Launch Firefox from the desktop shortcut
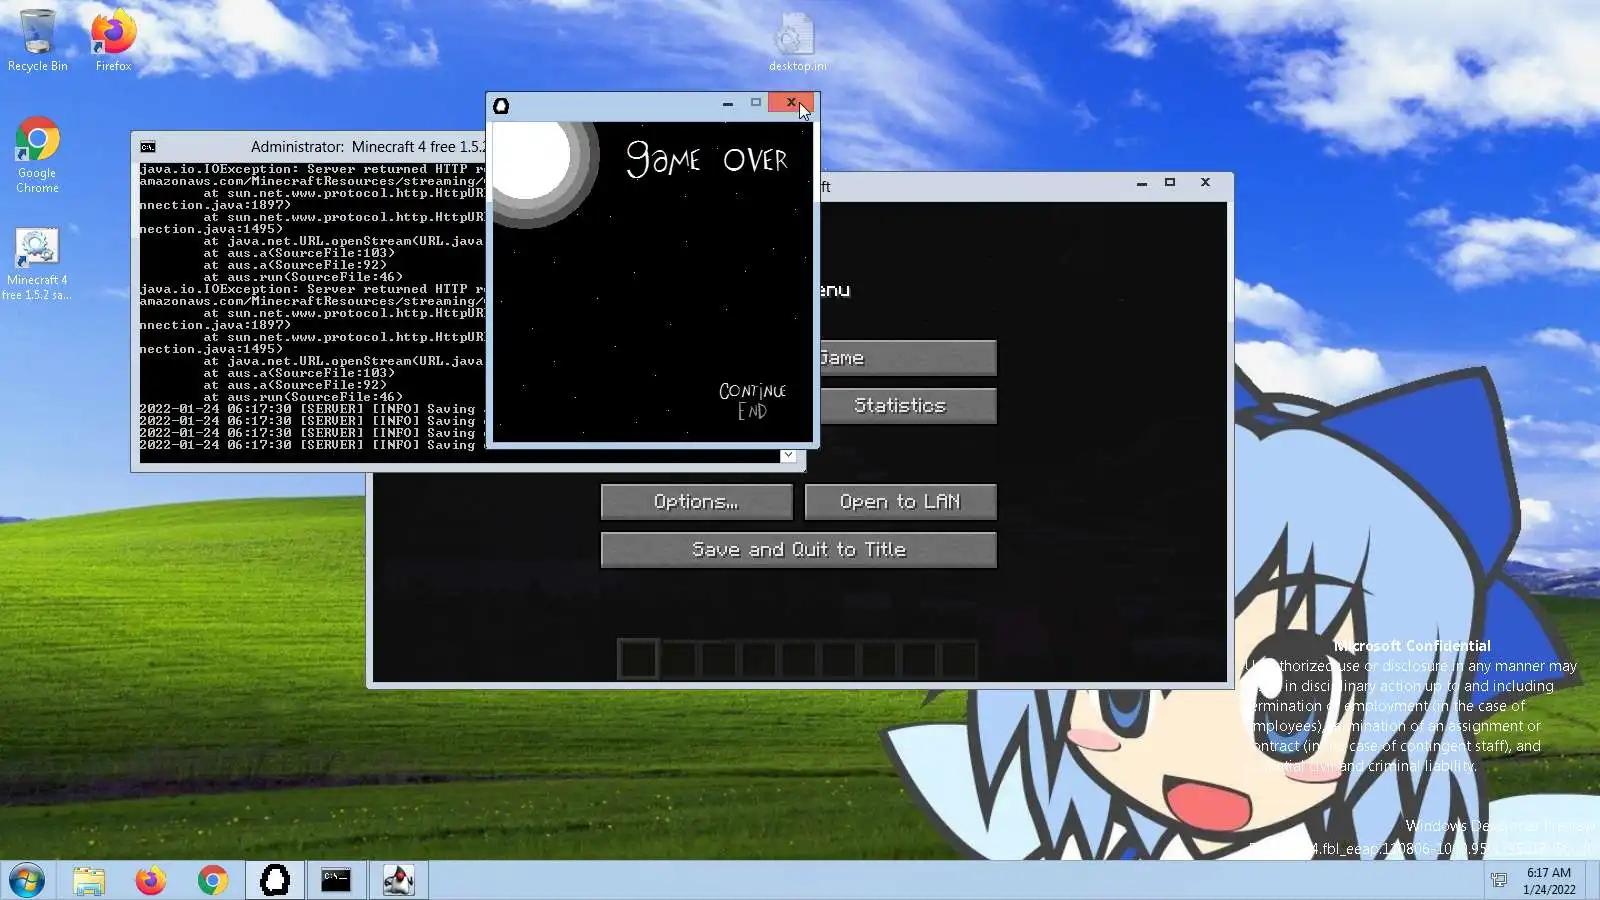Viewport: 1600px width, 900px height. [113, 40]
